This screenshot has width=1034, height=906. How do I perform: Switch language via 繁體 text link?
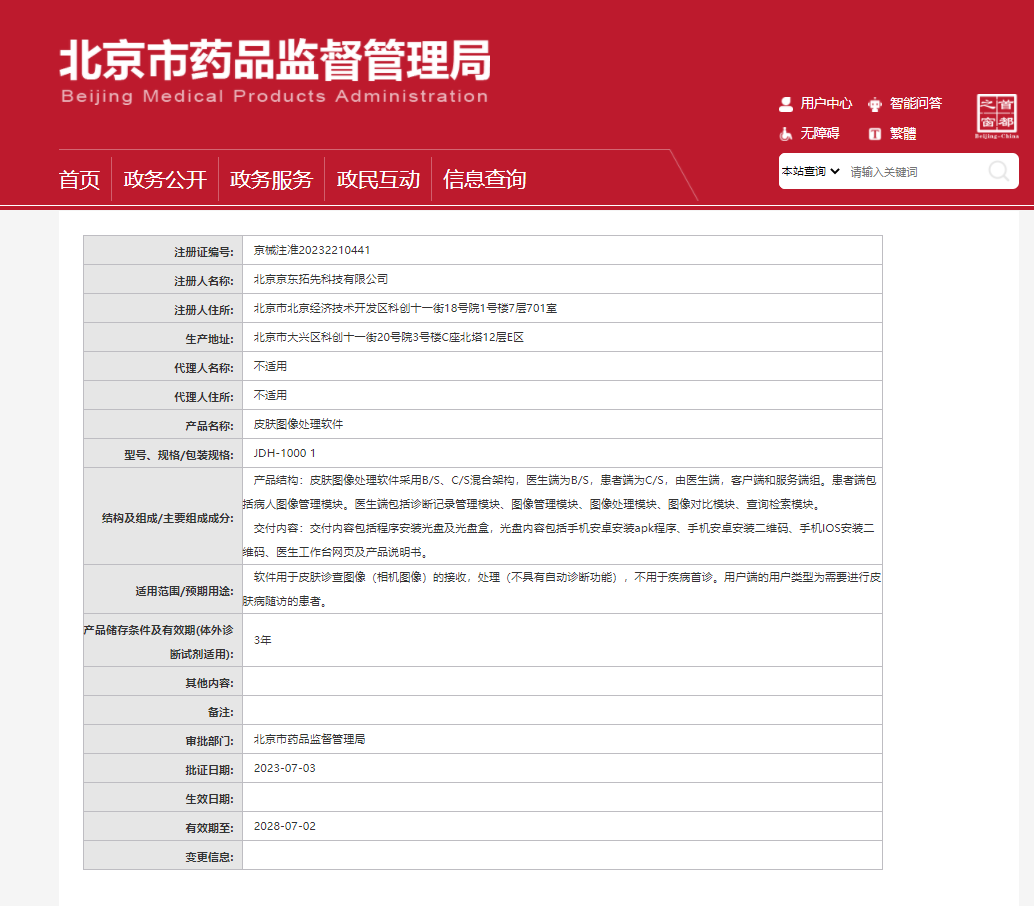click(x=903, y=134)
